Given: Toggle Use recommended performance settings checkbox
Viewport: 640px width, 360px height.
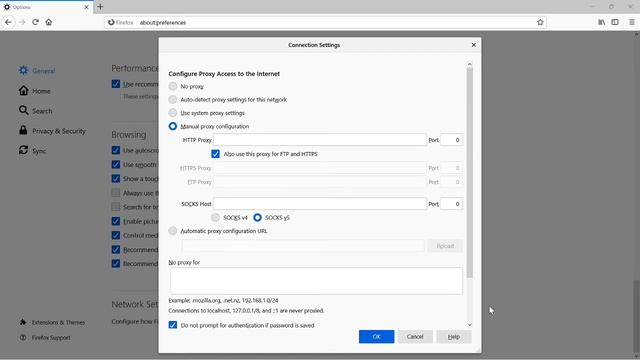Looking at the screenshot, I should [116, 84].
